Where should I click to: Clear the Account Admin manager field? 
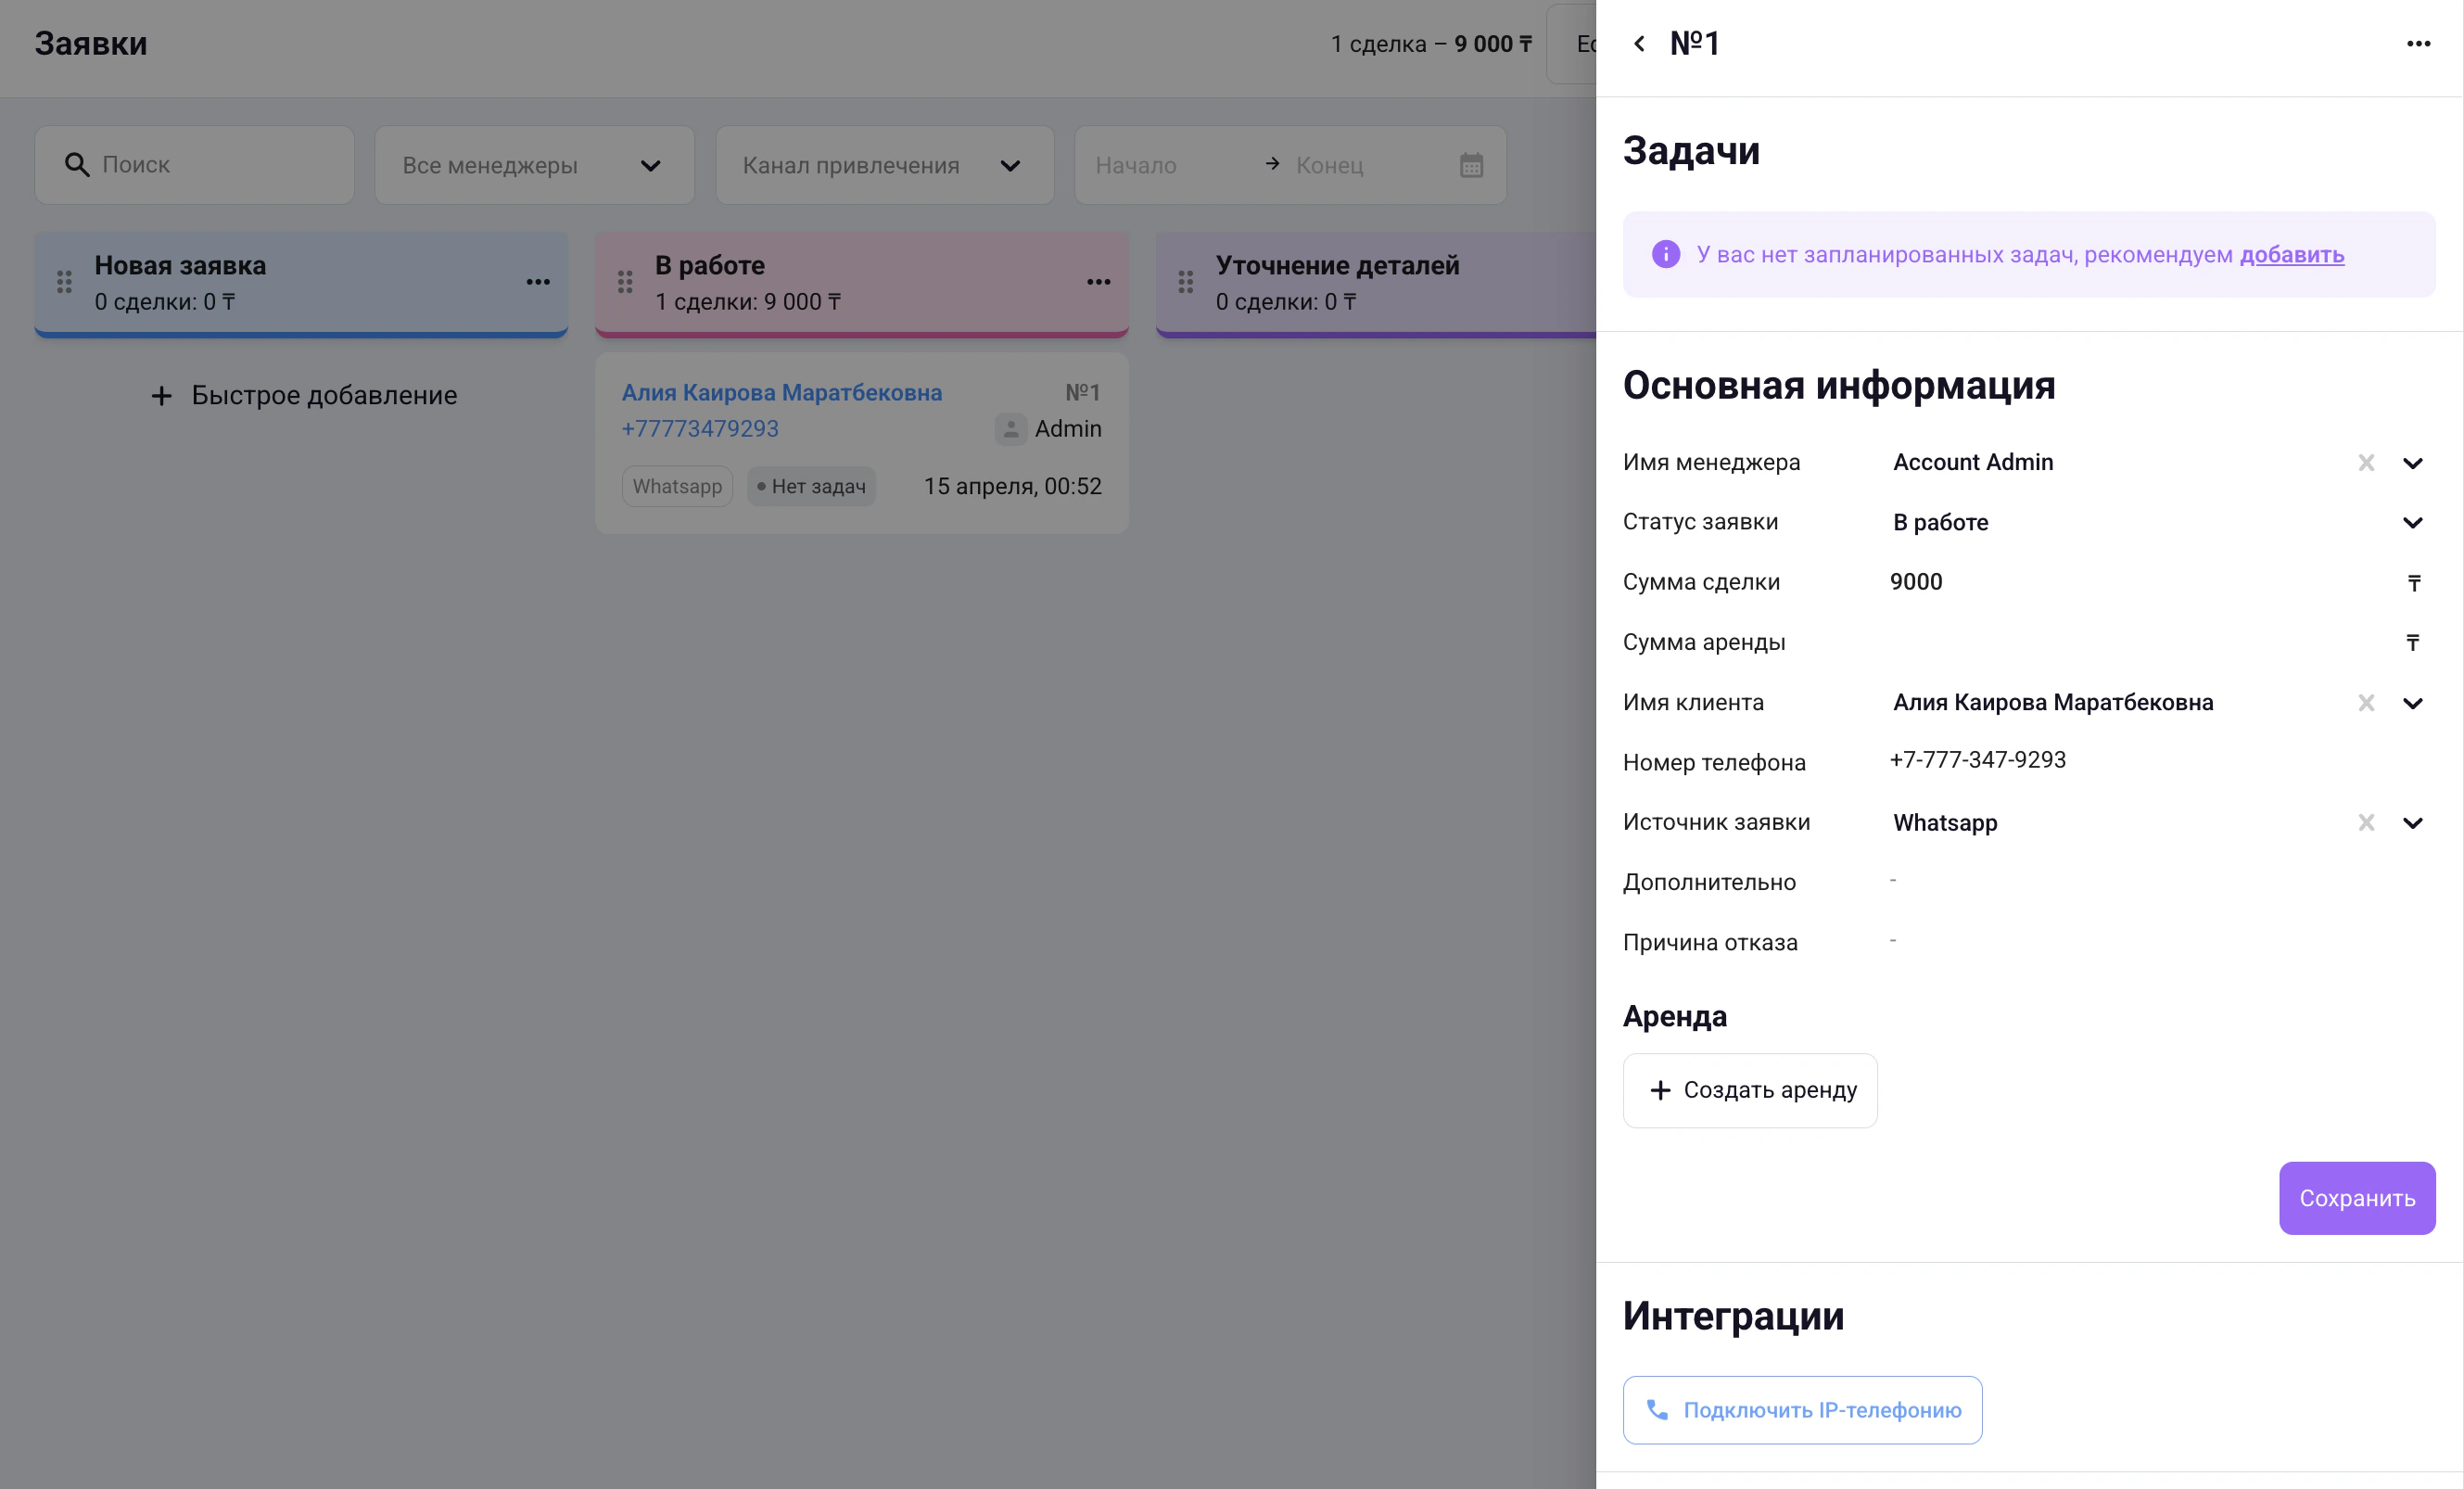(2366, 463)
